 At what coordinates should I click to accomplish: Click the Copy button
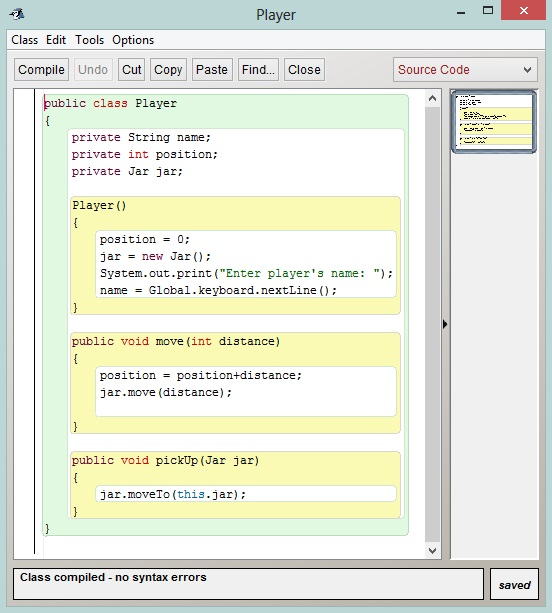point(168,70)
